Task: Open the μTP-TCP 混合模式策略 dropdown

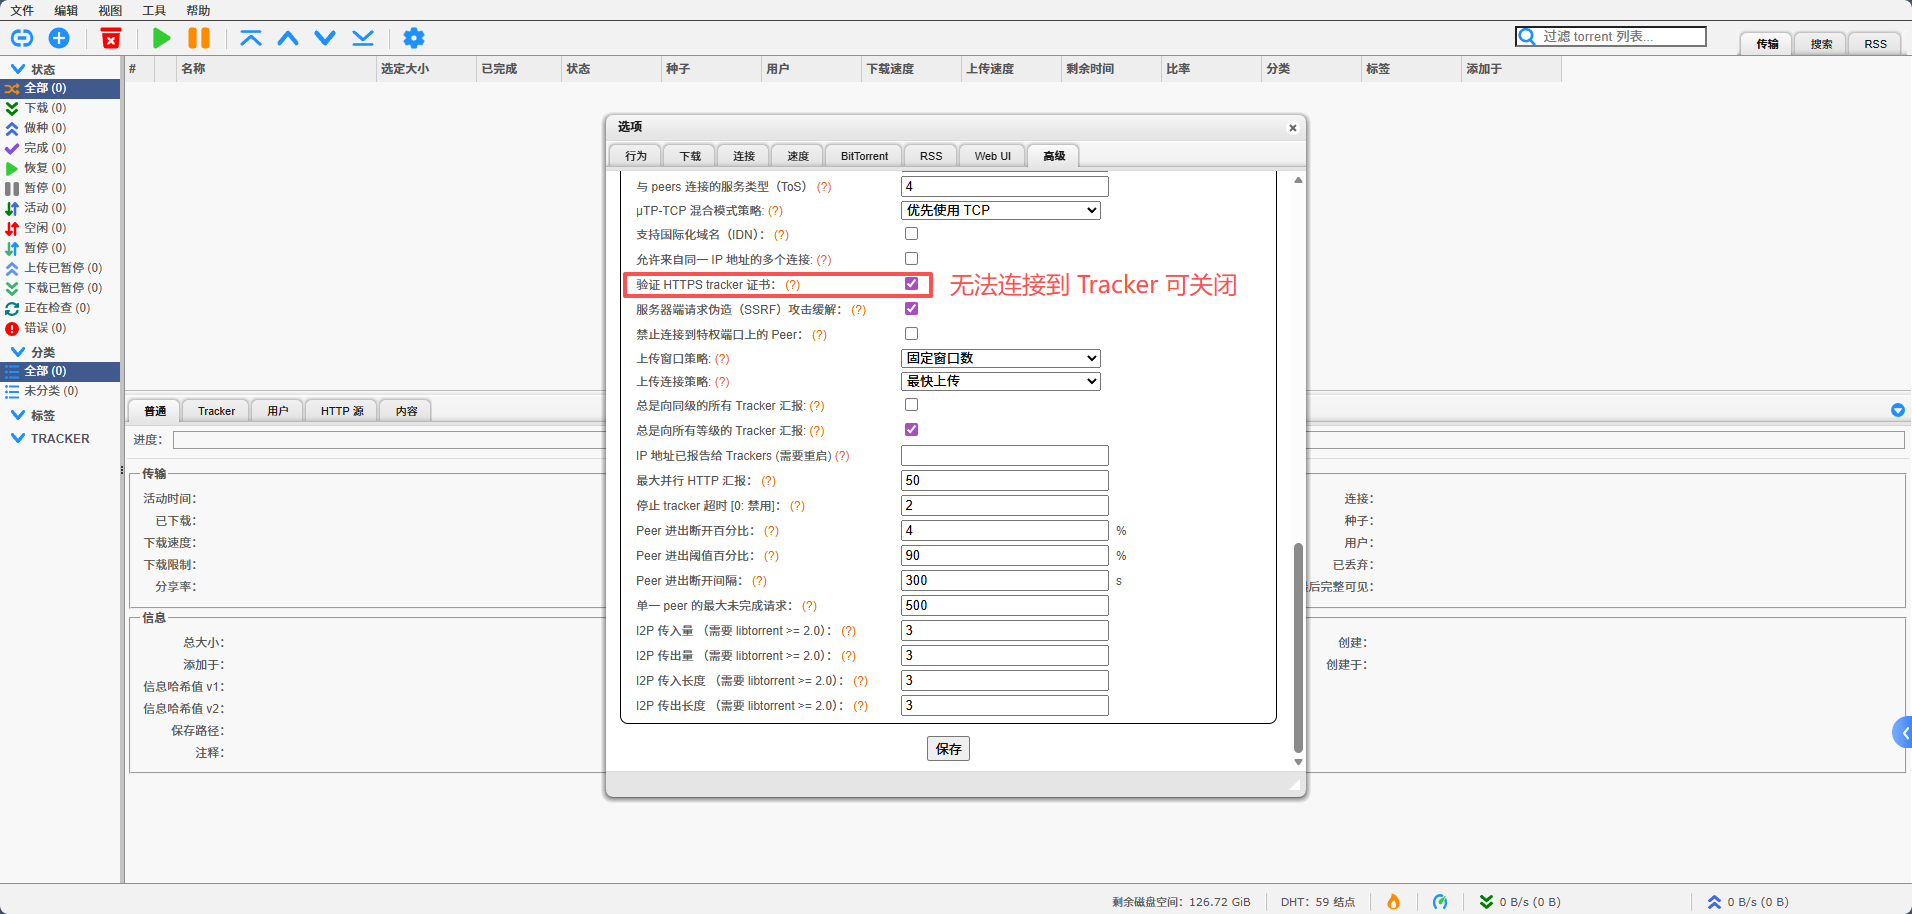Action: [x=1000, y=210]
